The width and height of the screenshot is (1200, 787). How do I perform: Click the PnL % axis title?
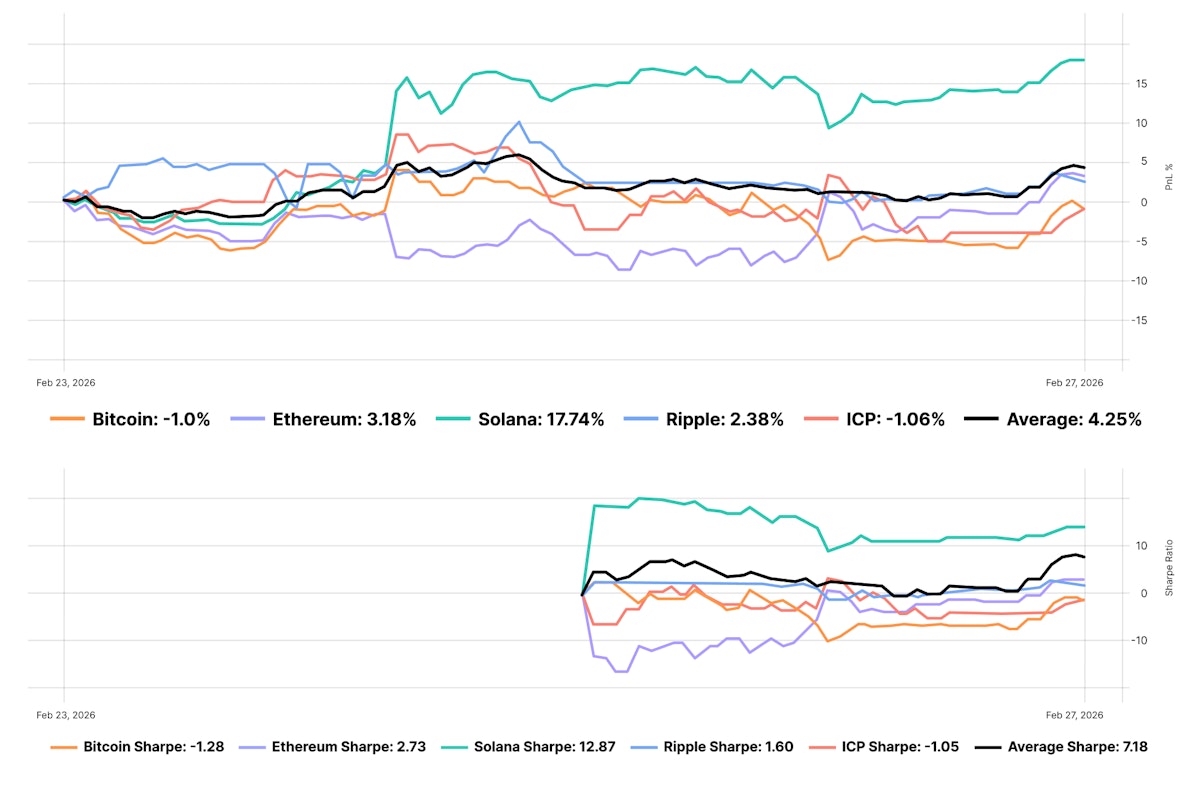1169,177
